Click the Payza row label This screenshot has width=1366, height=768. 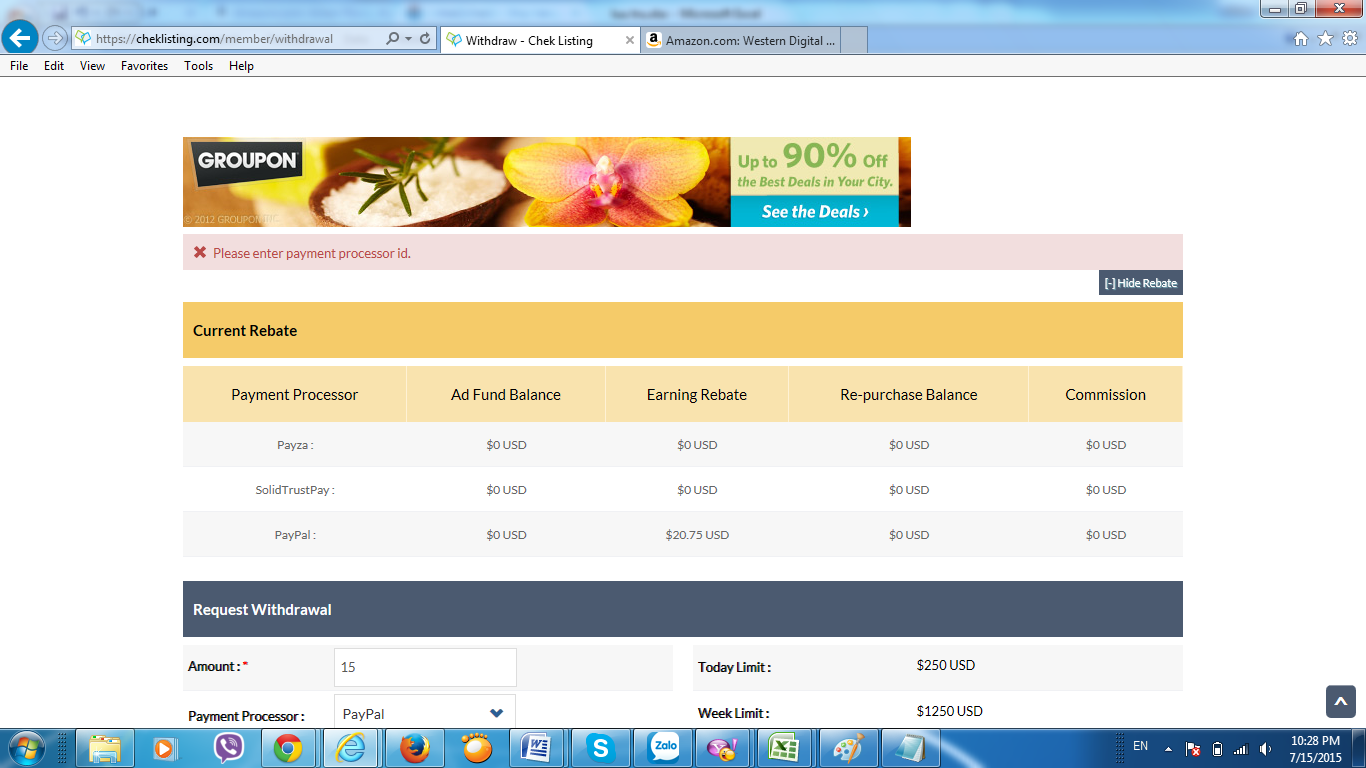pyautogui.click(x=295, y=445)
